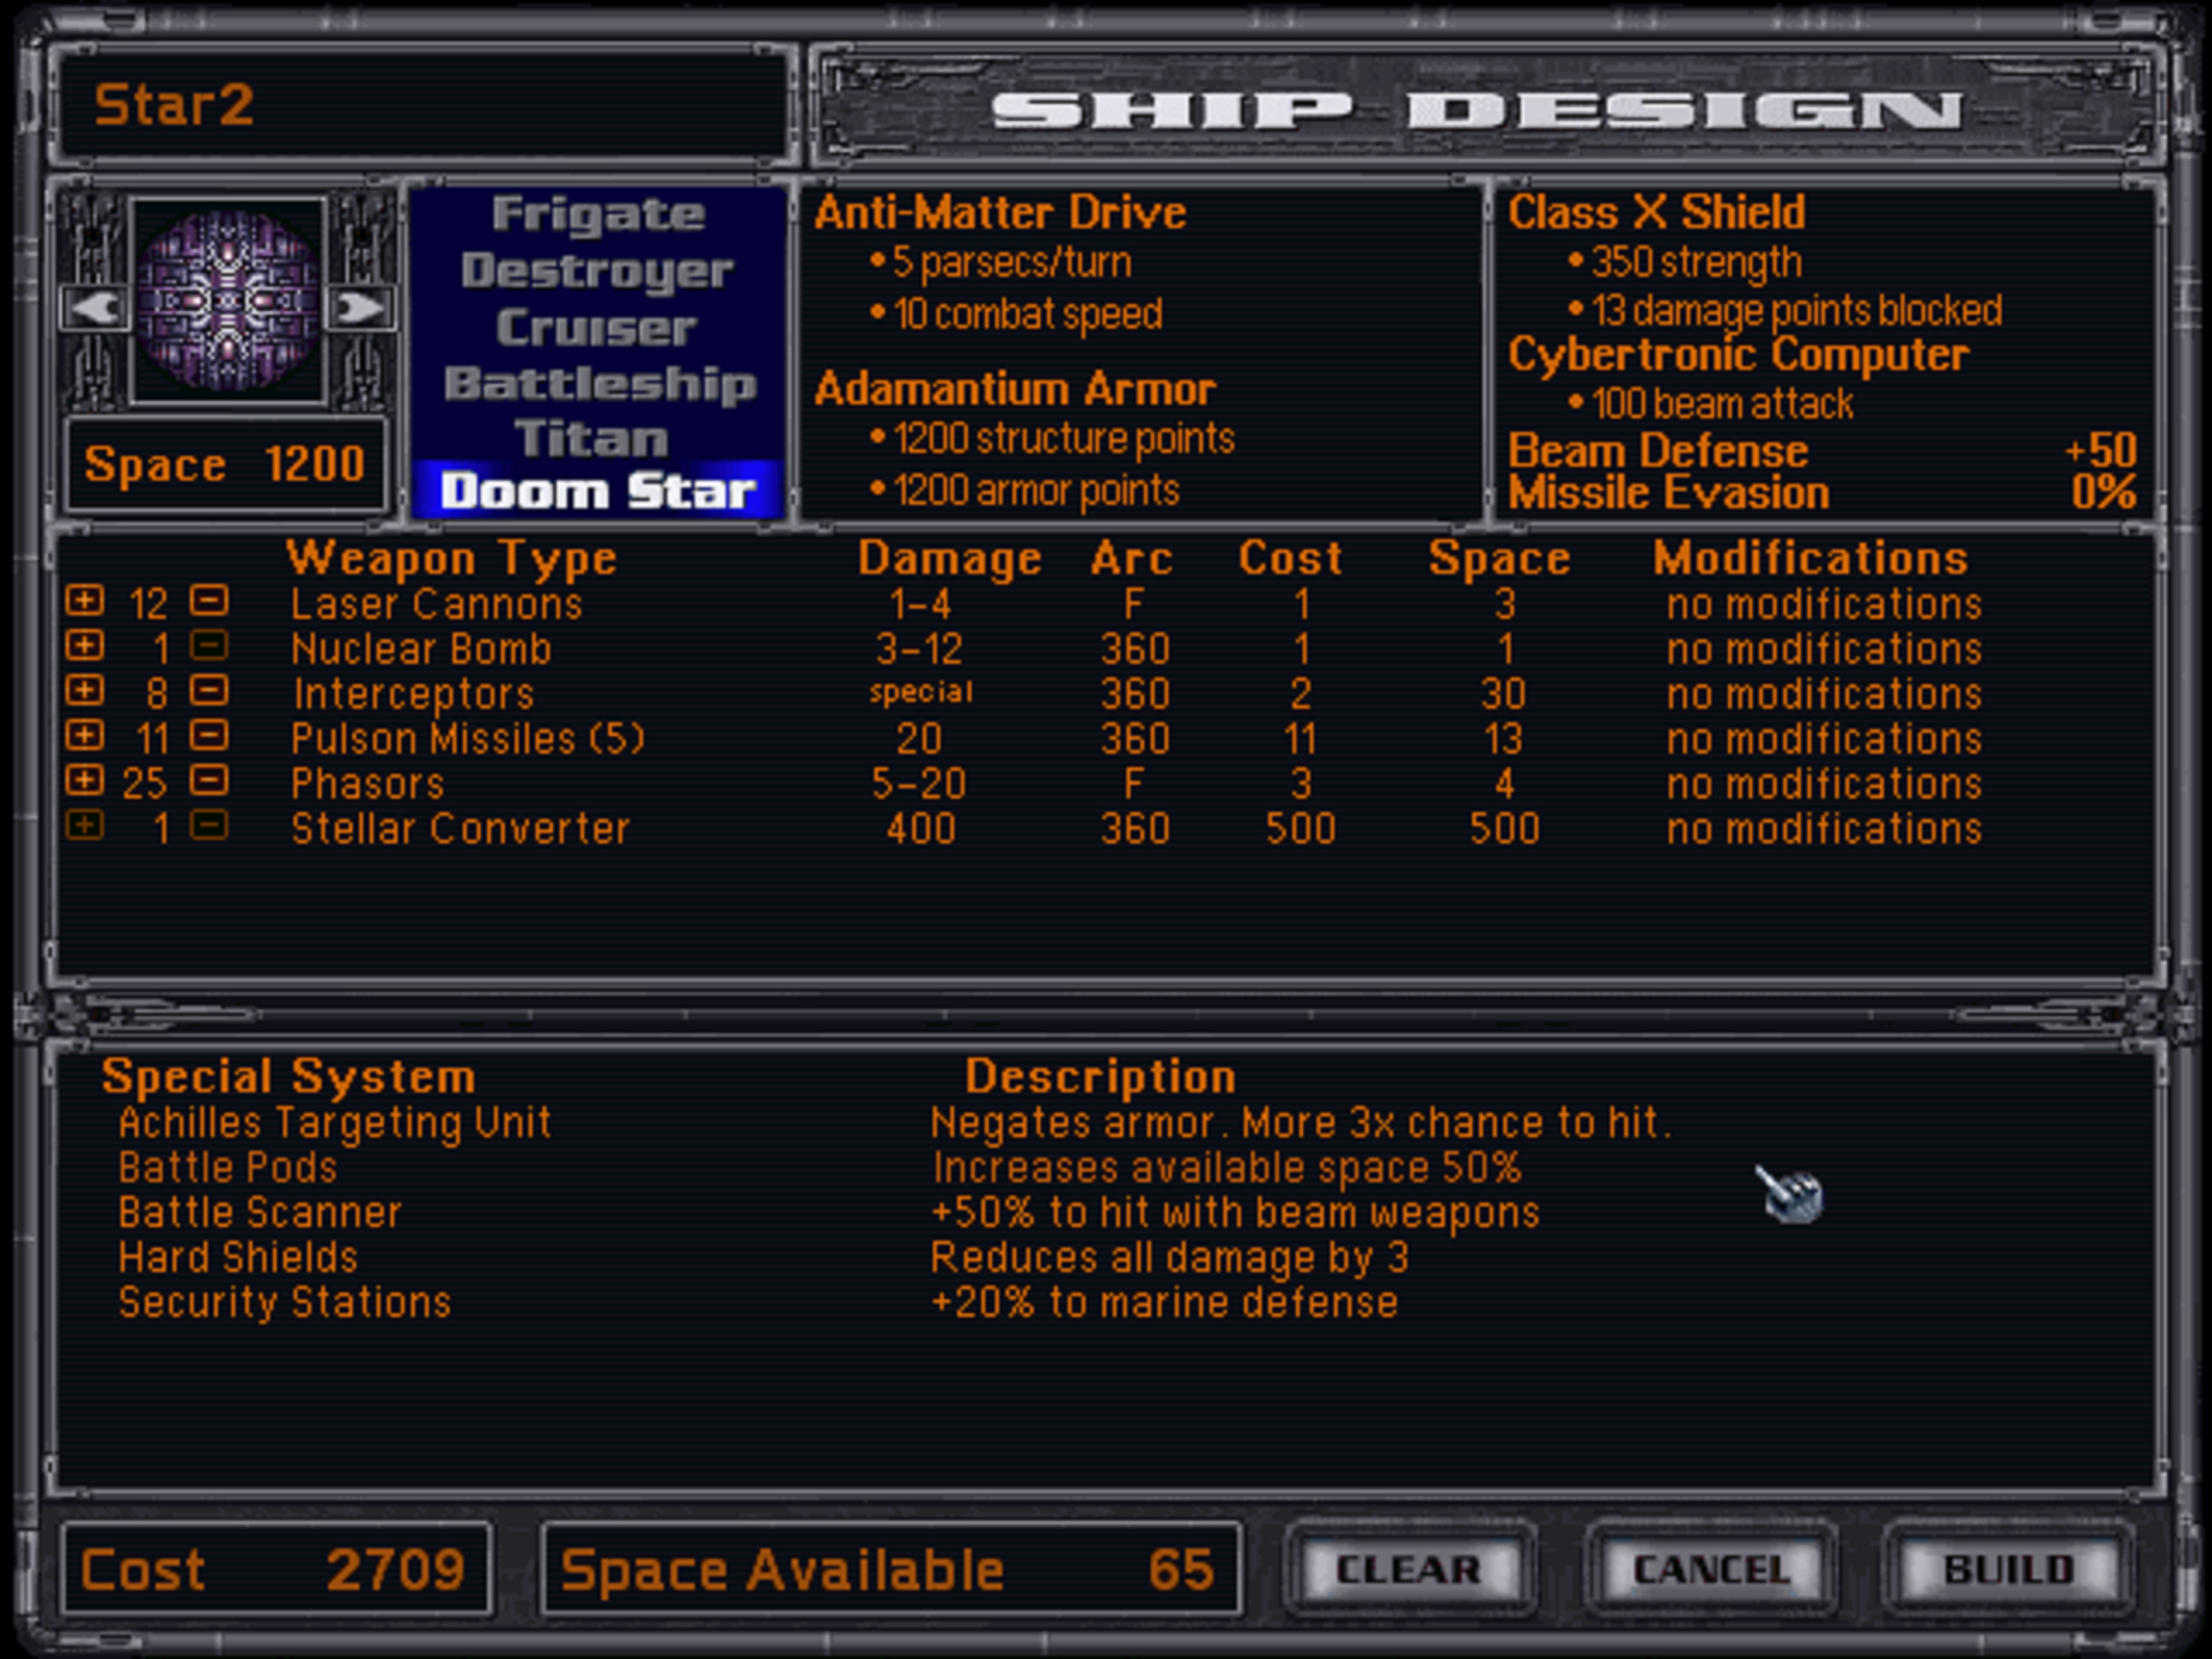2212x1659 pixels.
Task: Click the plus icon for Laser Cannons
Action: (84, 601)
